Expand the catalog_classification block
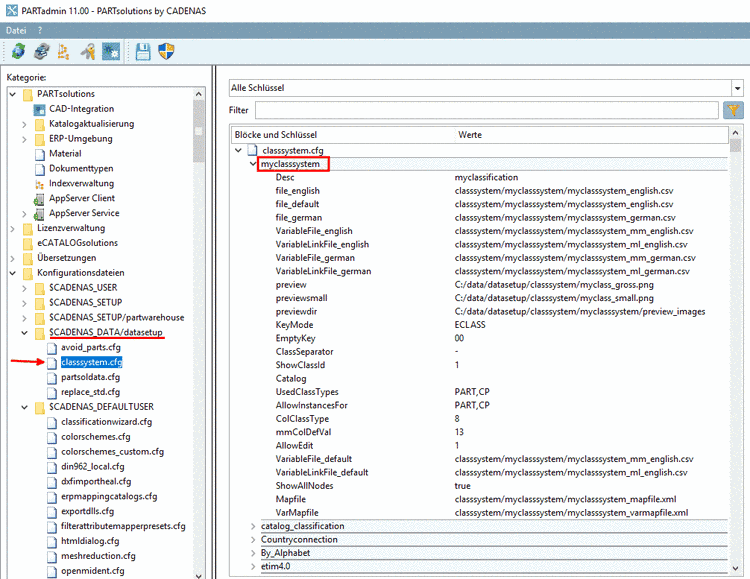 point(253,526)
